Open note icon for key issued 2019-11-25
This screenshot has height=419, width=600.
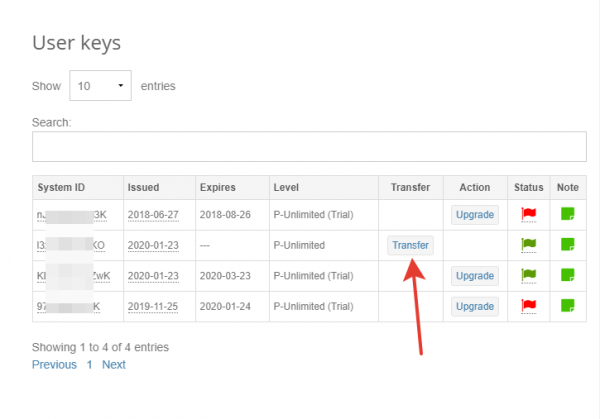click(x=567, y=305)
